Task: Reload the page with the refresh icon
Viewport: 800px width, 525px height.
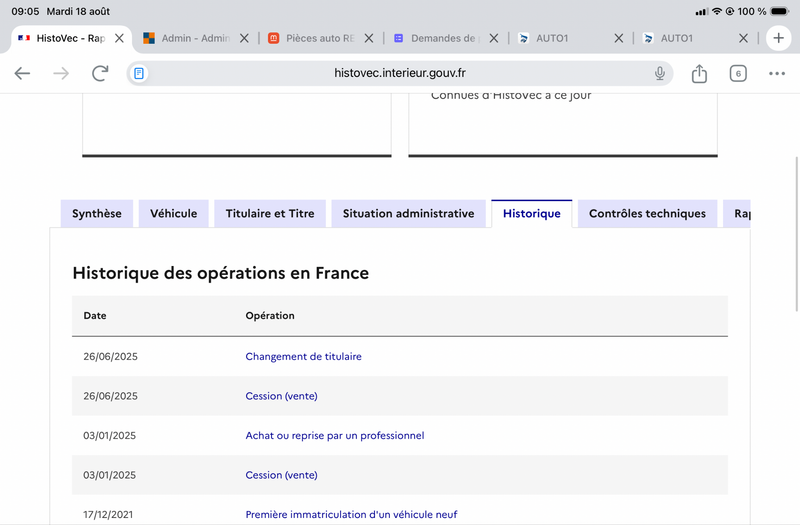Action: [x=100, y=73]
